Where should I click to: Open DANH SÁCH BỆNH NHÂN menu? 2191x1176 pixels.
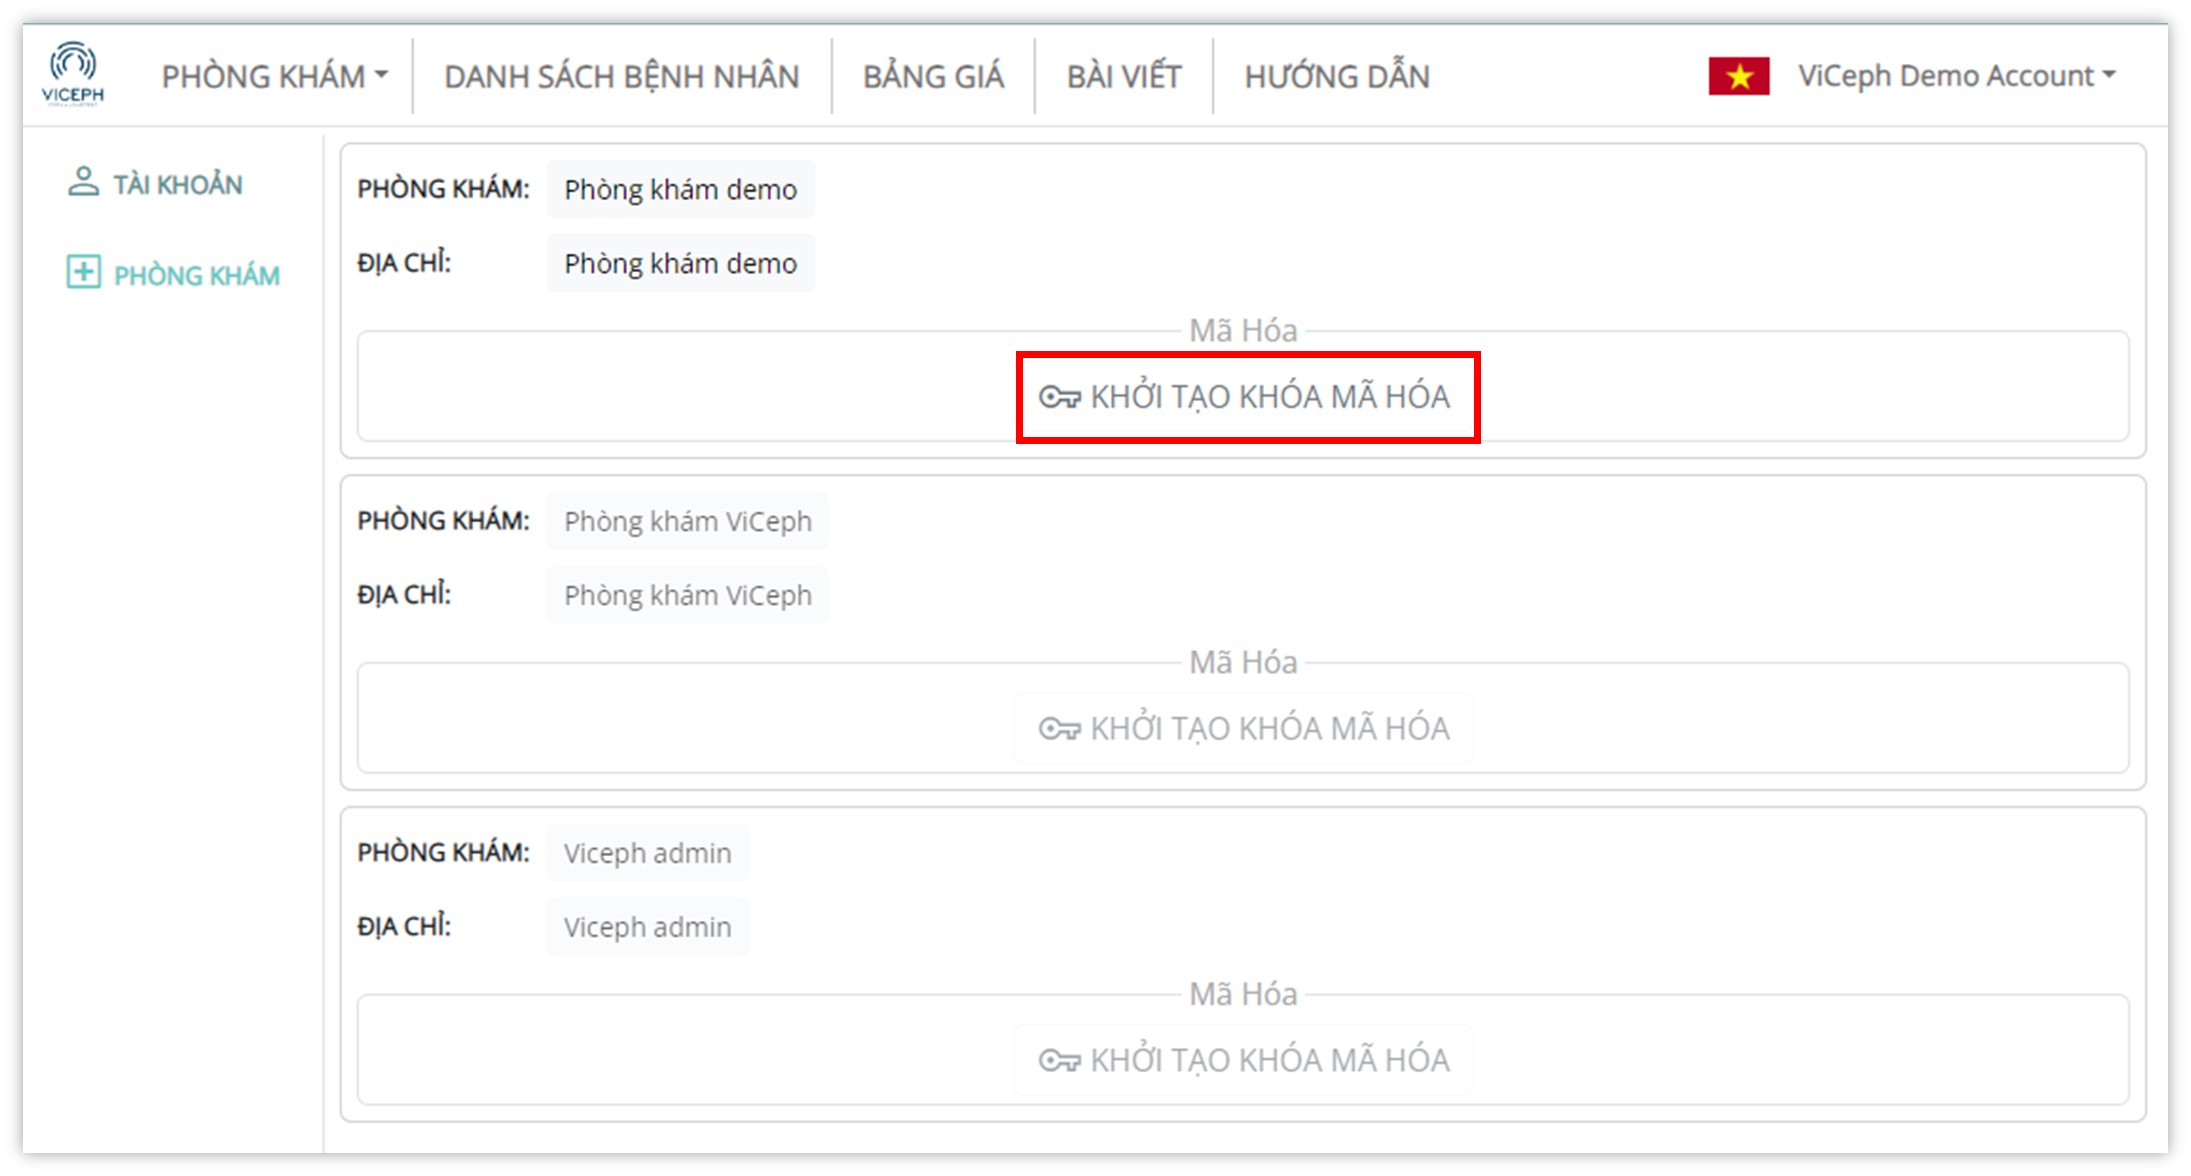coord(622,76)
